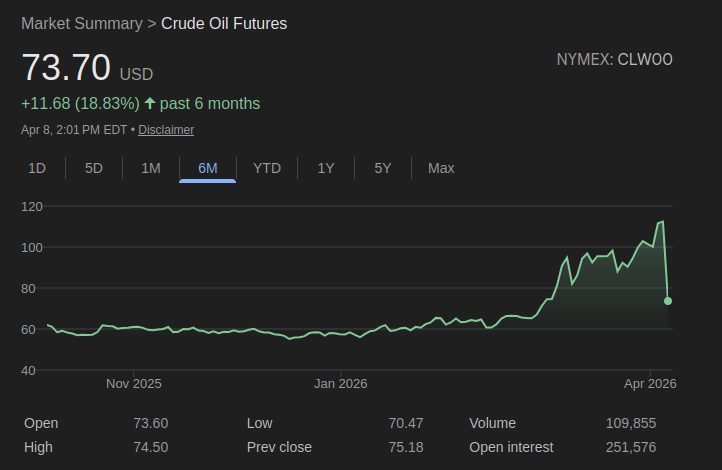Show the YTD chart range
Image resolution: width=722 pixels, height=470 pixels.
[x=267, y=168]
